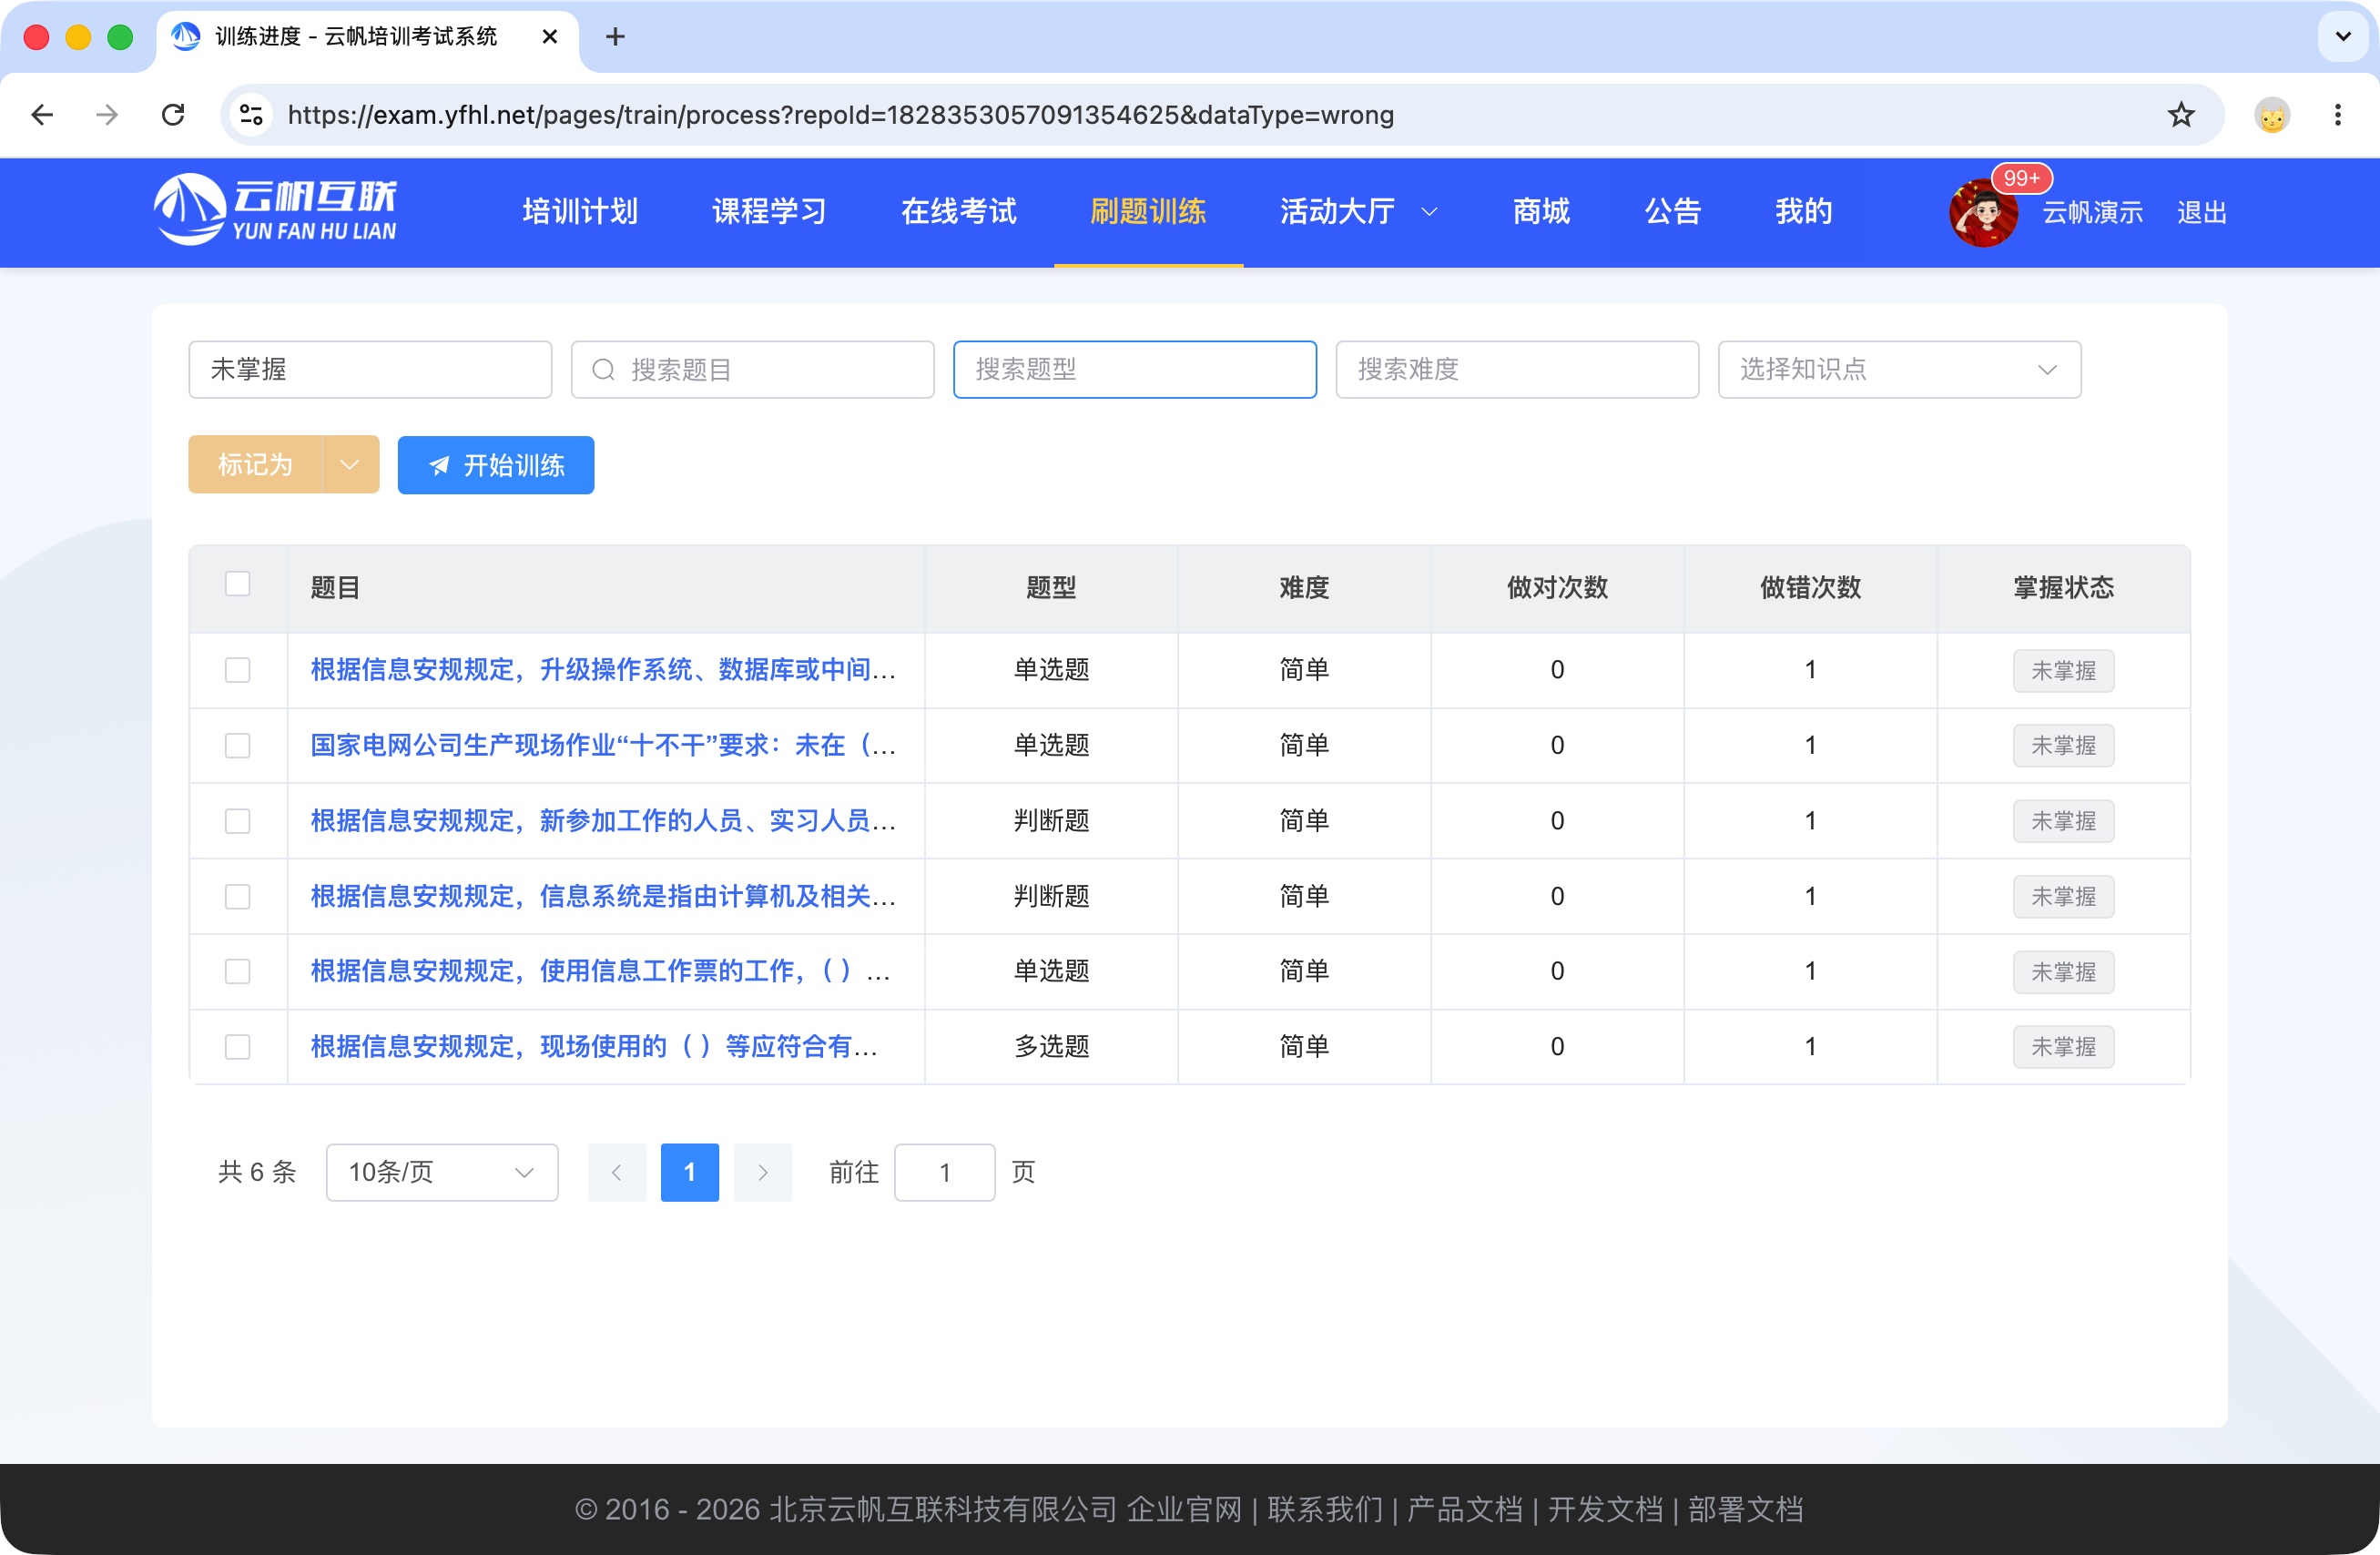
Task: Click the 做对次数 column header
Action: pyautogui.click(x=1557, y=588)
